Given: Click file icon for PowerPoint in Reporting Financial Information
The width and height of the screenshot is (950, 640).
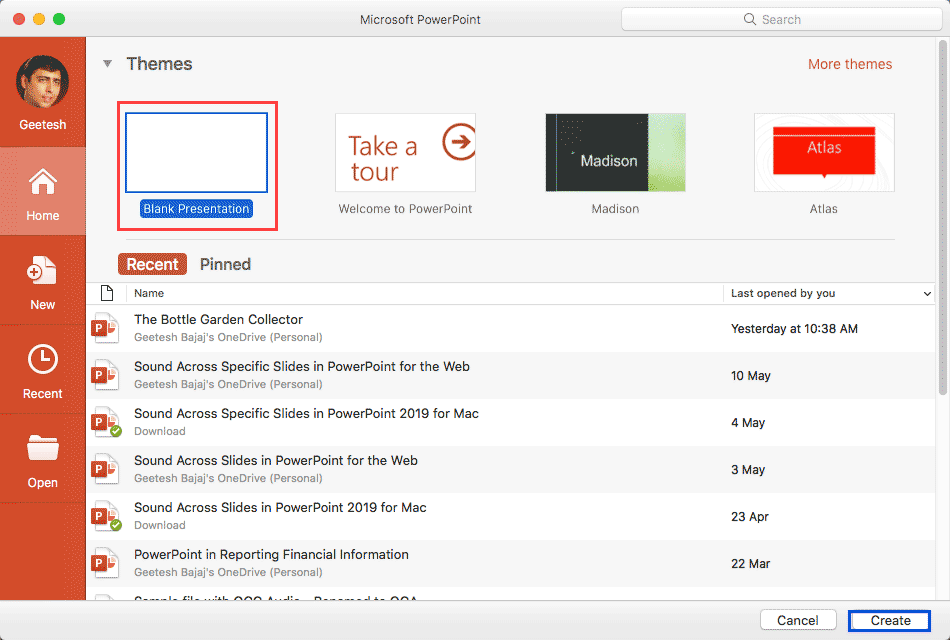Looking at the screenshot, I should (105, 563).
